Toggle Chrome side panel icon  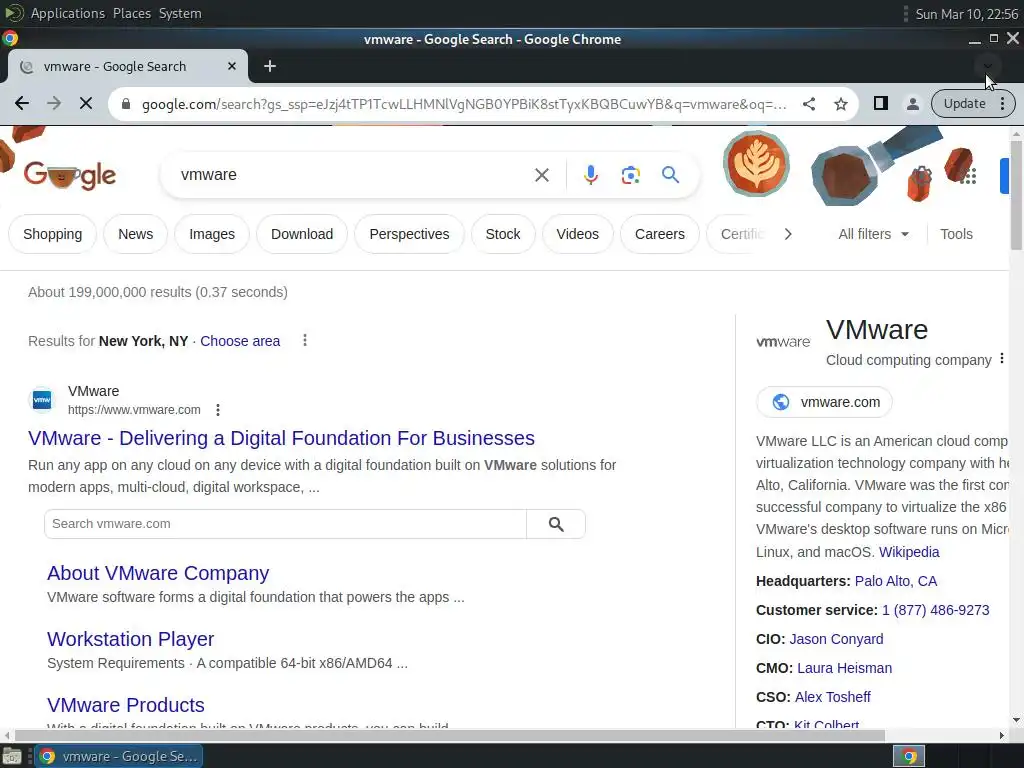pyautogui.click(x=880, y=103)
